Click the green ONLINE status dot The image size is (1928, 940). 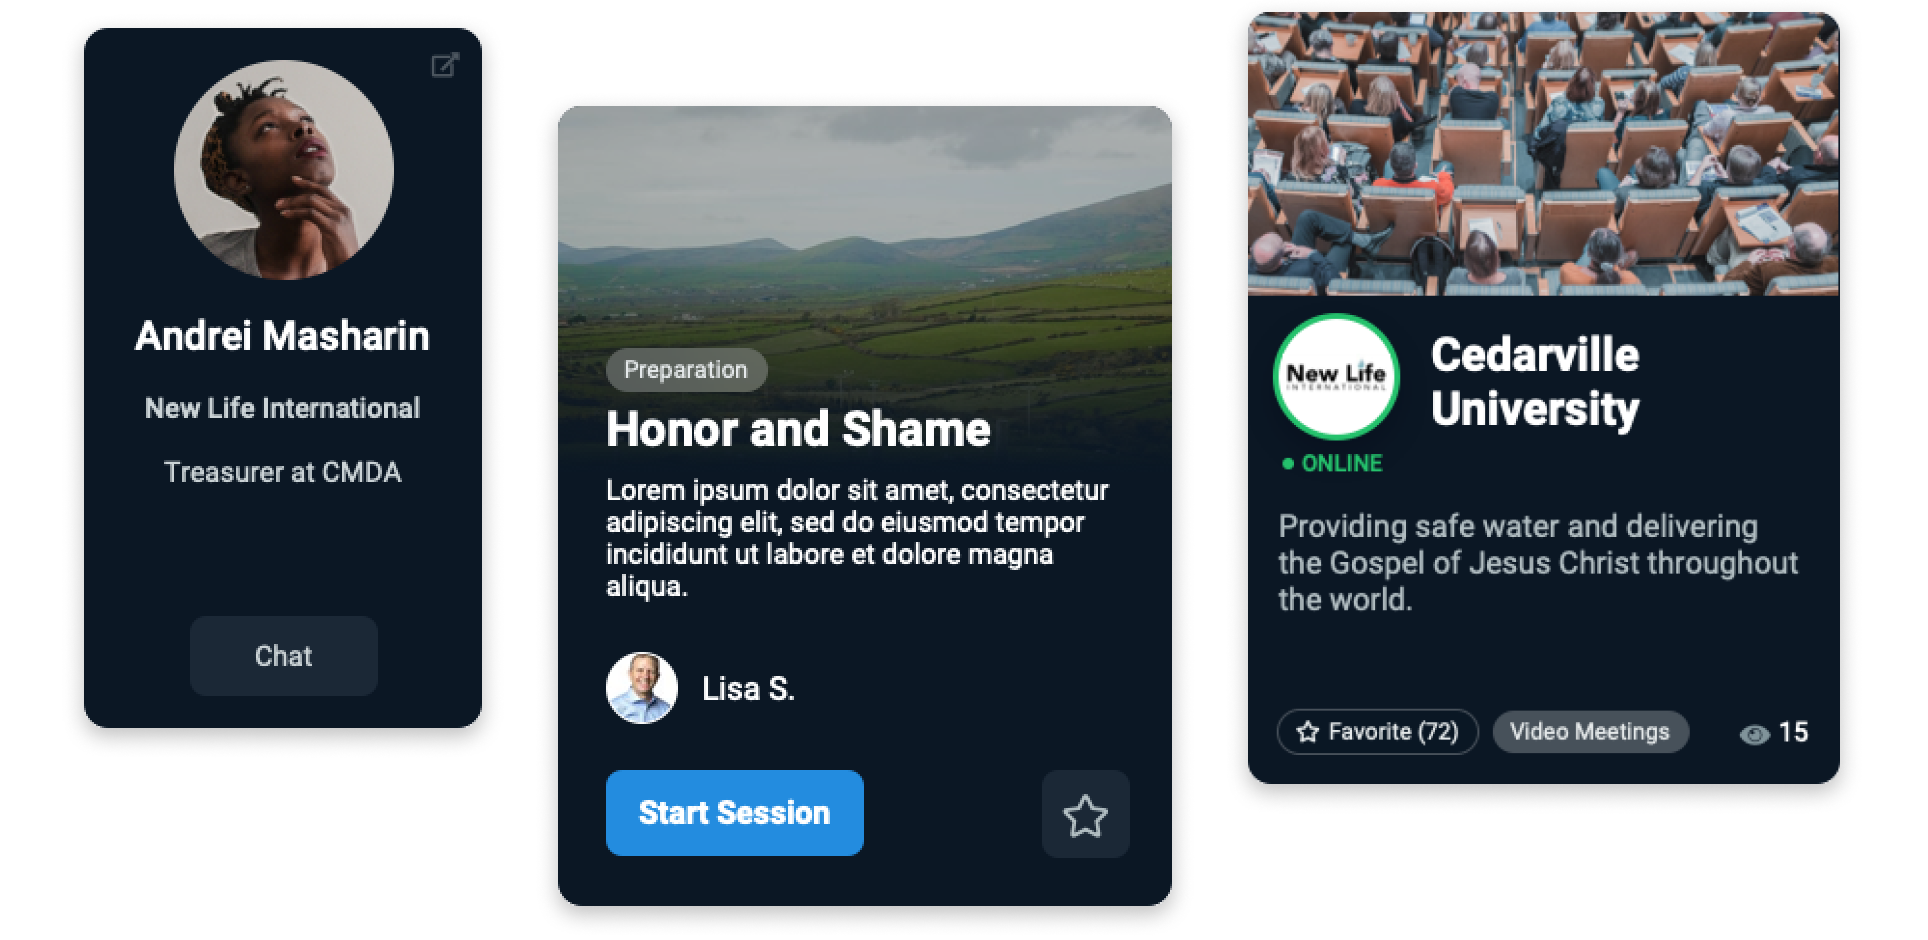1288,464
